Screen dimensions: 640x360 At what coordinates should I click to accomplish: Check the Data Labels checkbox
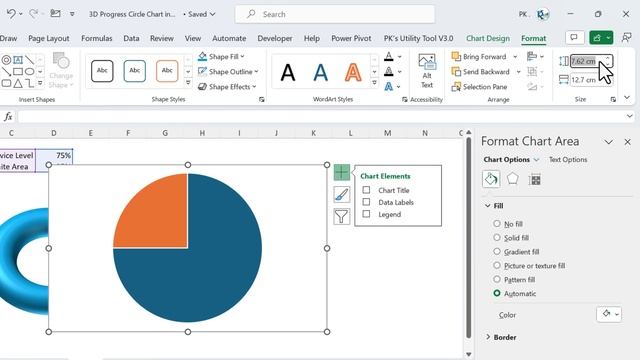point(366,202)
